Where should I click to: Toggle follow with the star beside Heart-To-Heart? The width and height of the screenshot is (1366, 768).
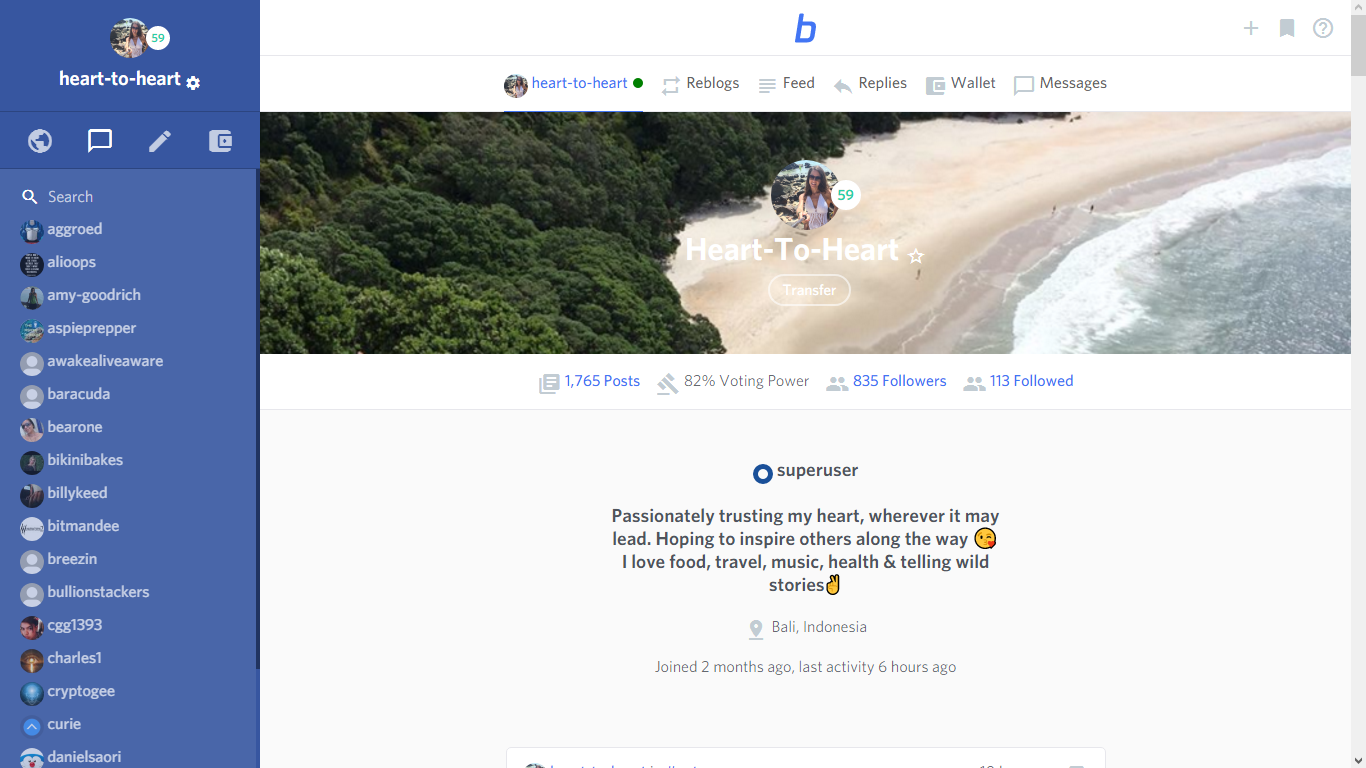[917, 257]
